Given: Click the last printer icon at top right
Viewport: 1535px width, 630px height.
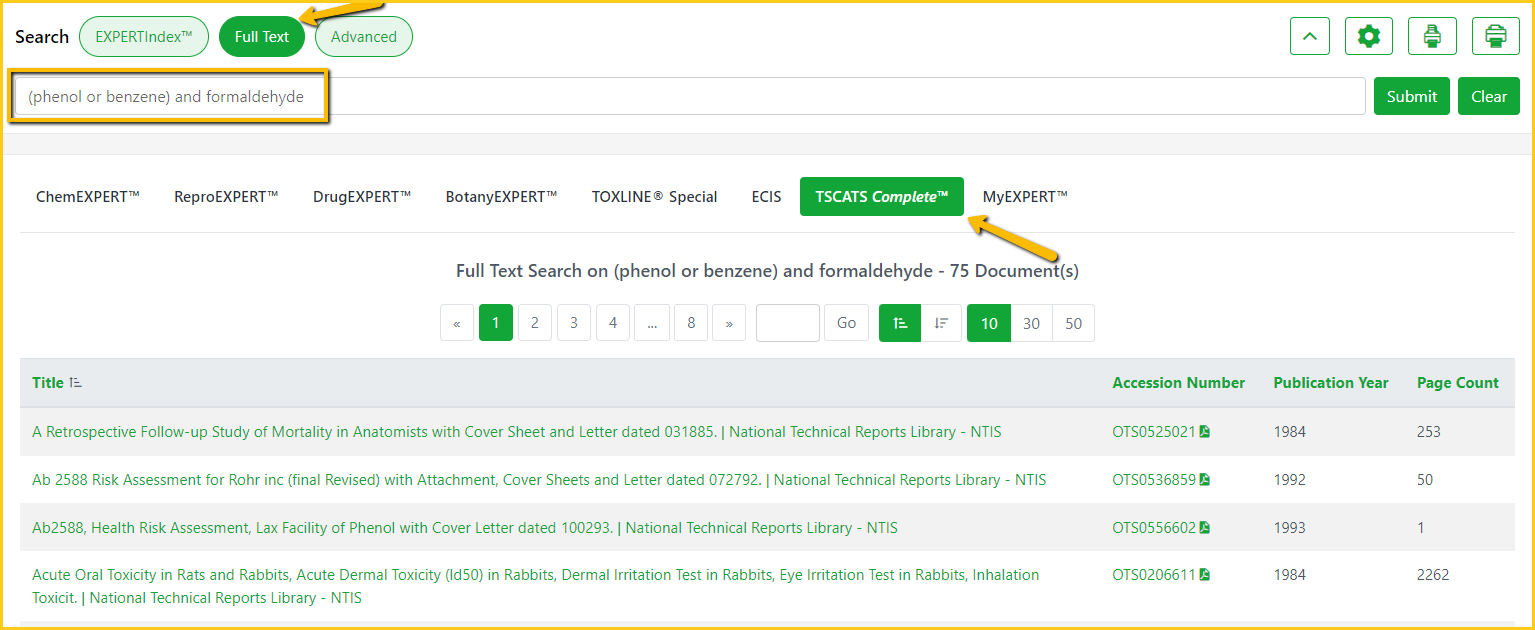Looking at the screenshot, I should [x=1495, y=37].
